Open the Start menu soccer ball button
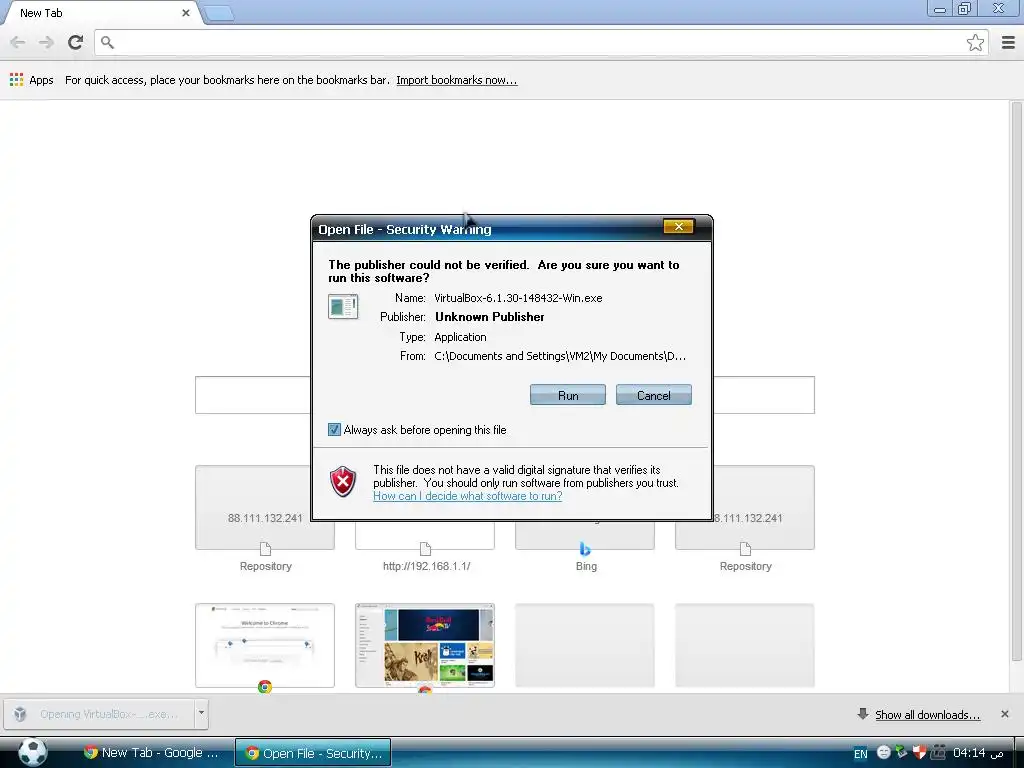Image resolution: width=1024 pixels, height=768 pixels. (x=33, y=752)
